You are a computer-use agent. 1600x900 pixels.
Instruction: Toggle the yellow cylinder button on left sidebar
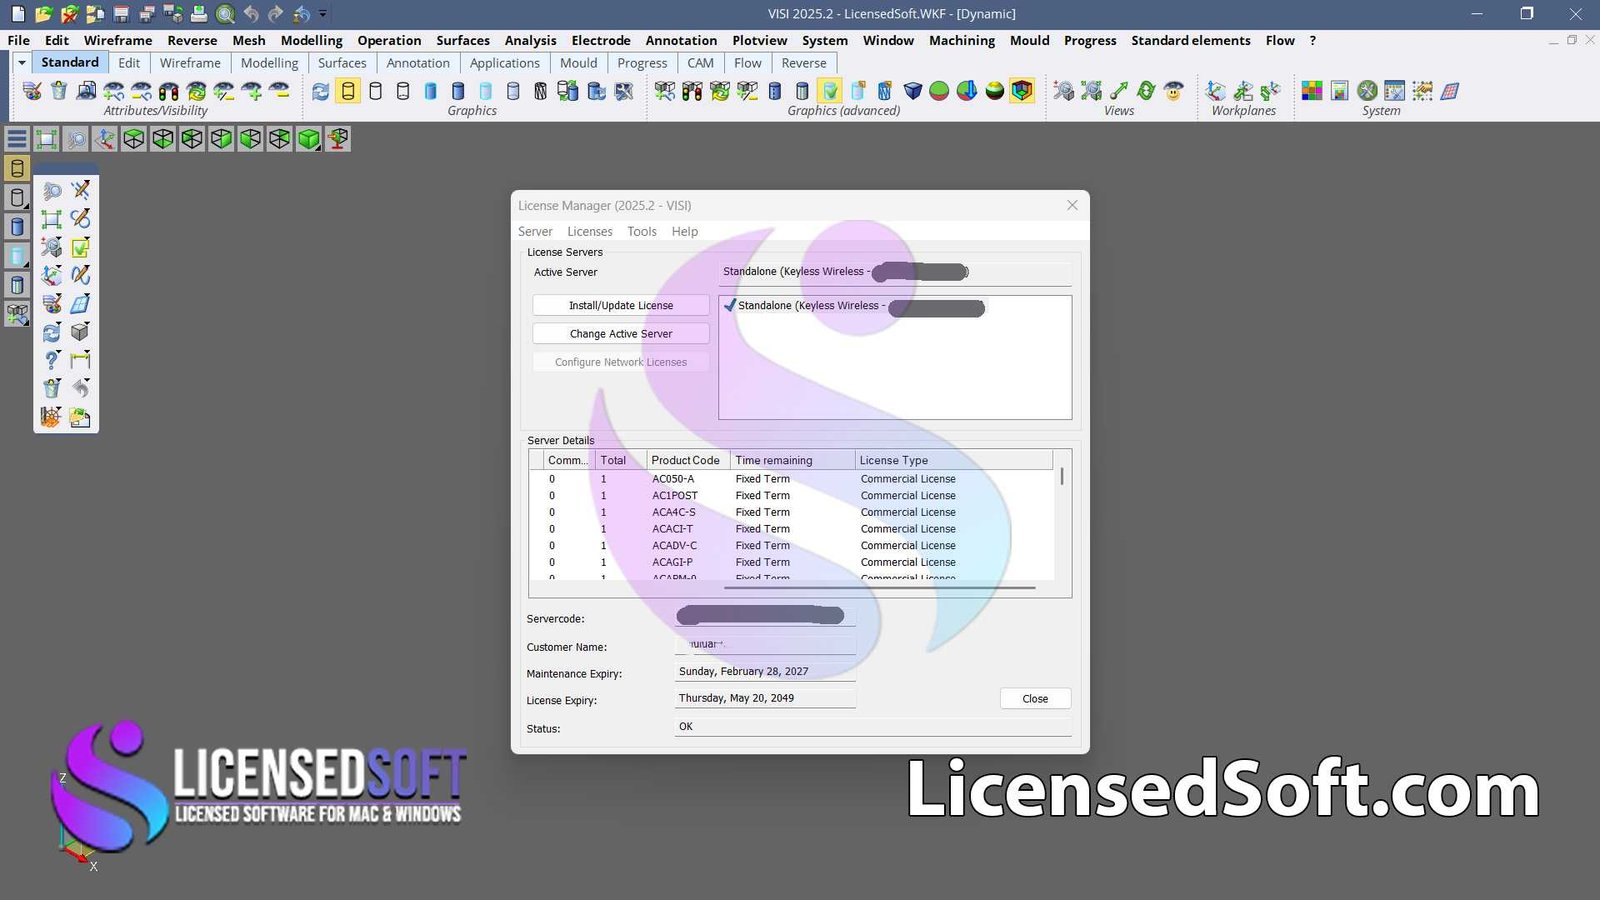tap(17, 168)
